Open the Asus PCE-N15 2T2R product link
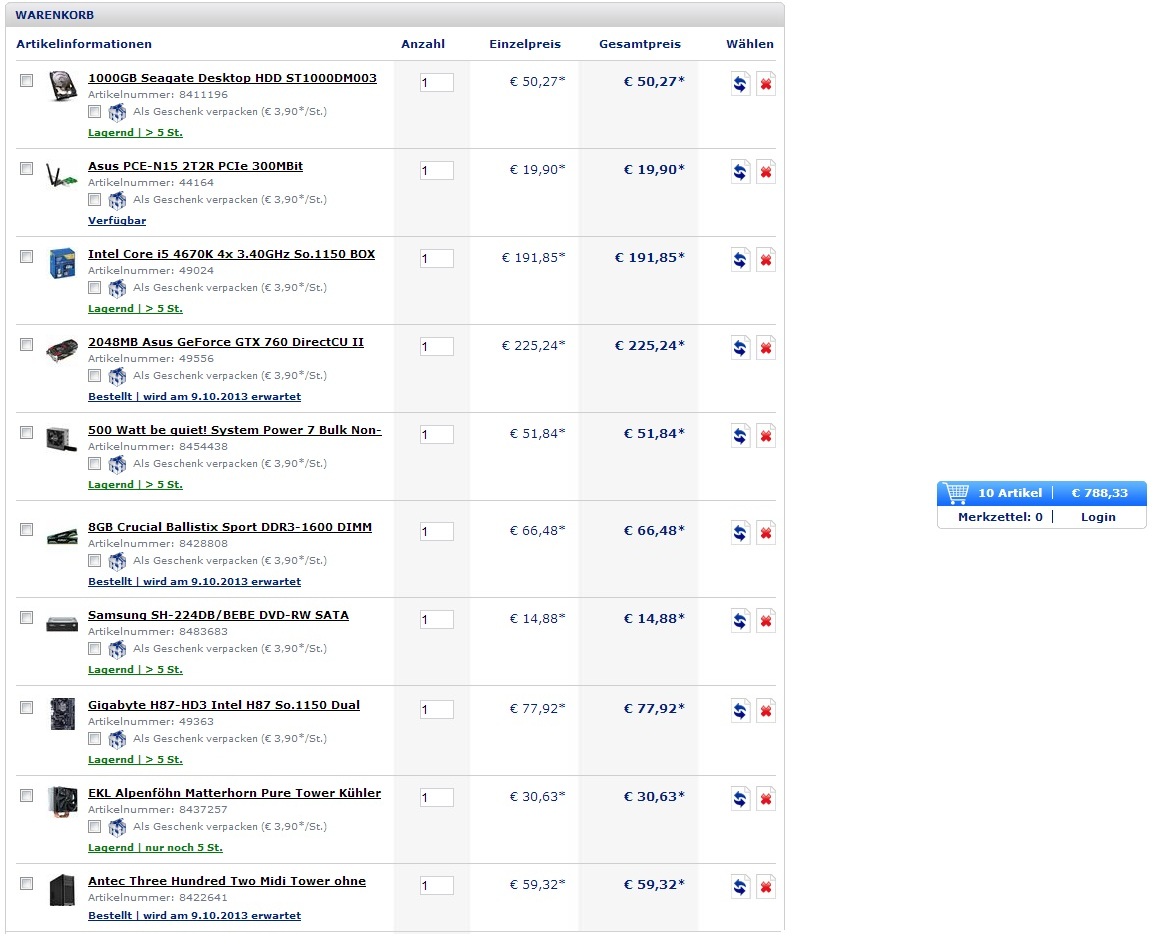 click(x=195, y=166)
